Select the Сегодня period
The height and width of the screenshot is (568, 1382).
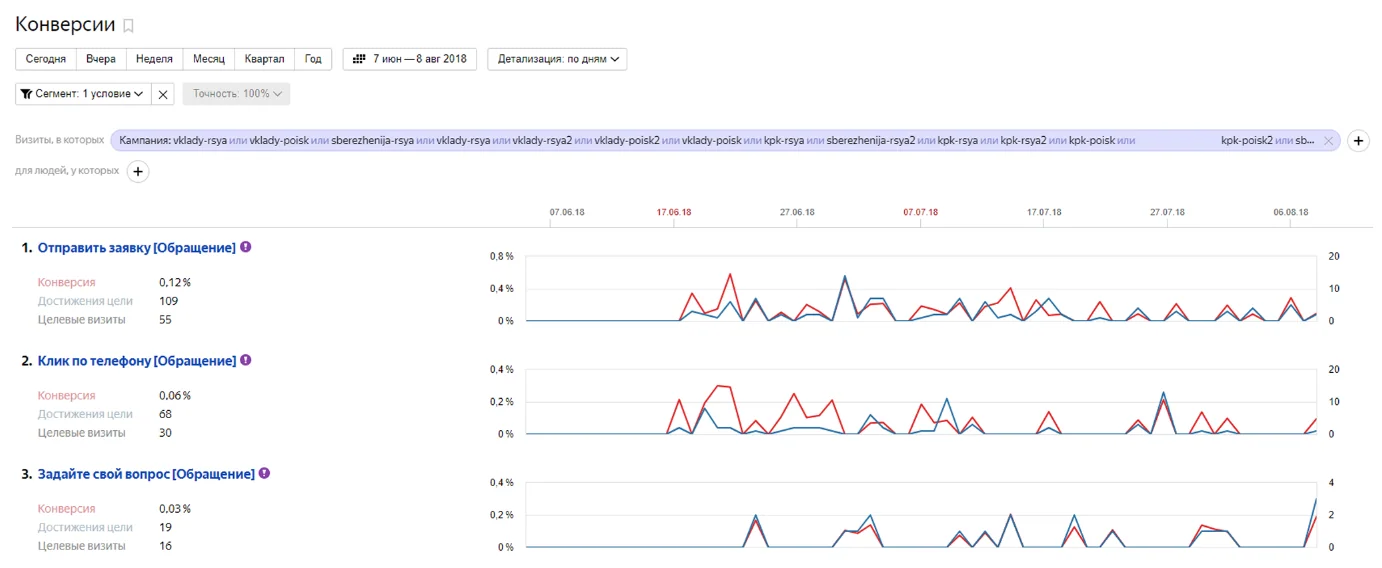[x=46, y=59]
